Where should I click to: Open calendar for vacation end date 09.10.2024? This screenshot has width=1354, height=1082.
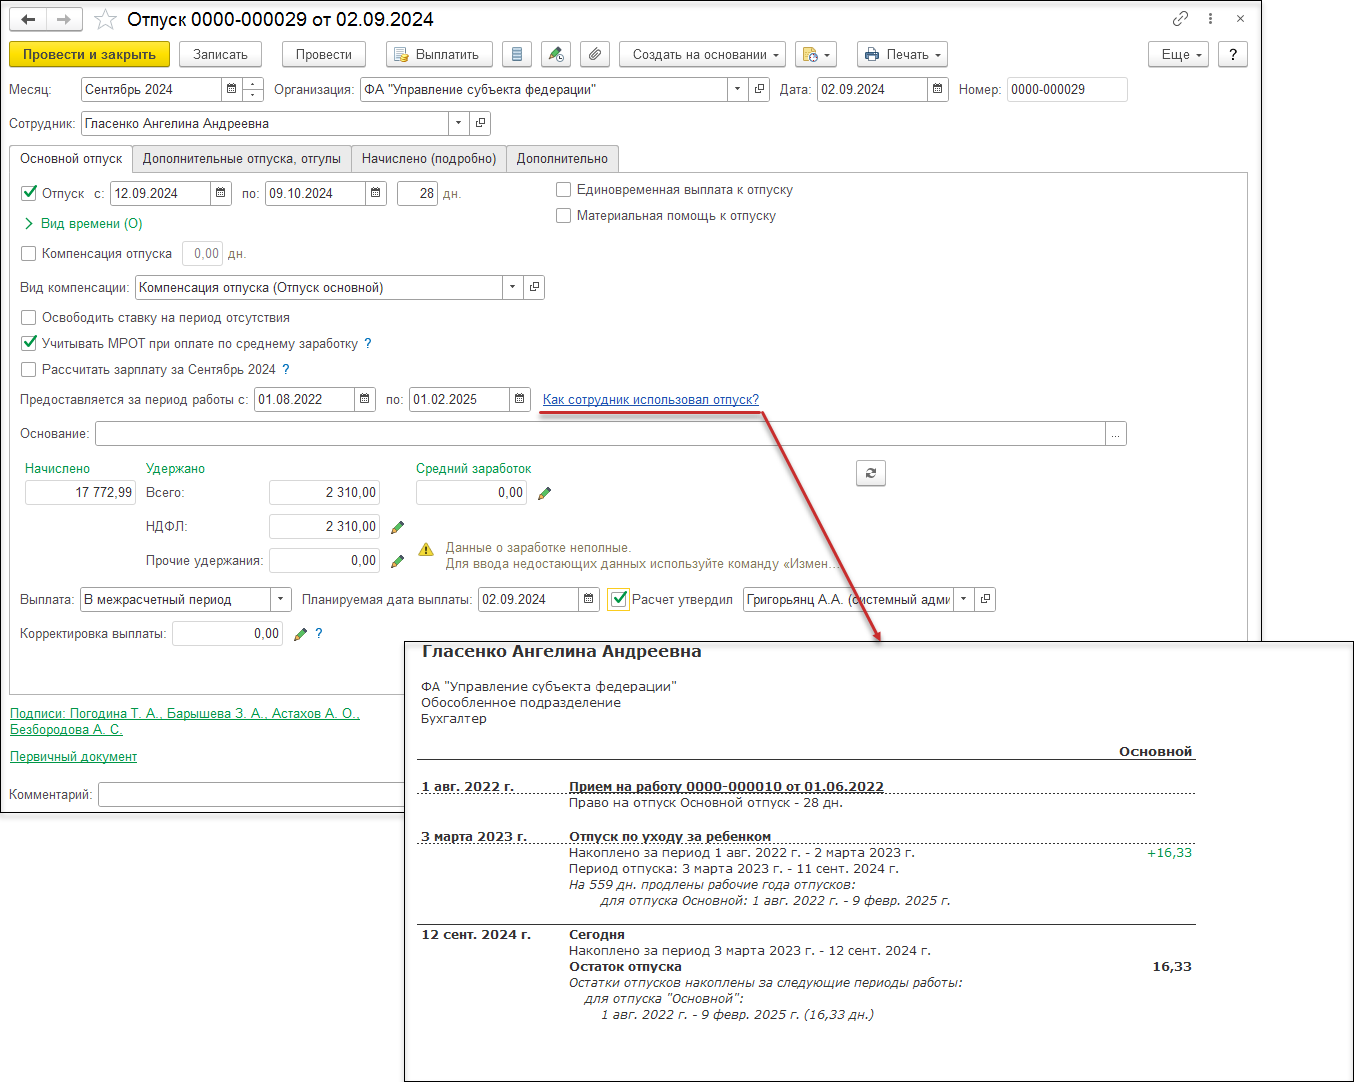pos(375,193)
